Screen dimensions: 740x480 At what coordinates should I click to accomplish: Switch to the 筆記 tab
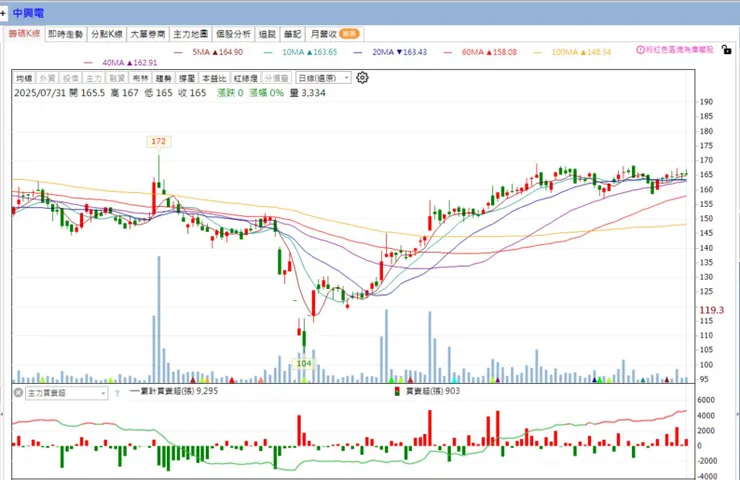tap(292, 34)
